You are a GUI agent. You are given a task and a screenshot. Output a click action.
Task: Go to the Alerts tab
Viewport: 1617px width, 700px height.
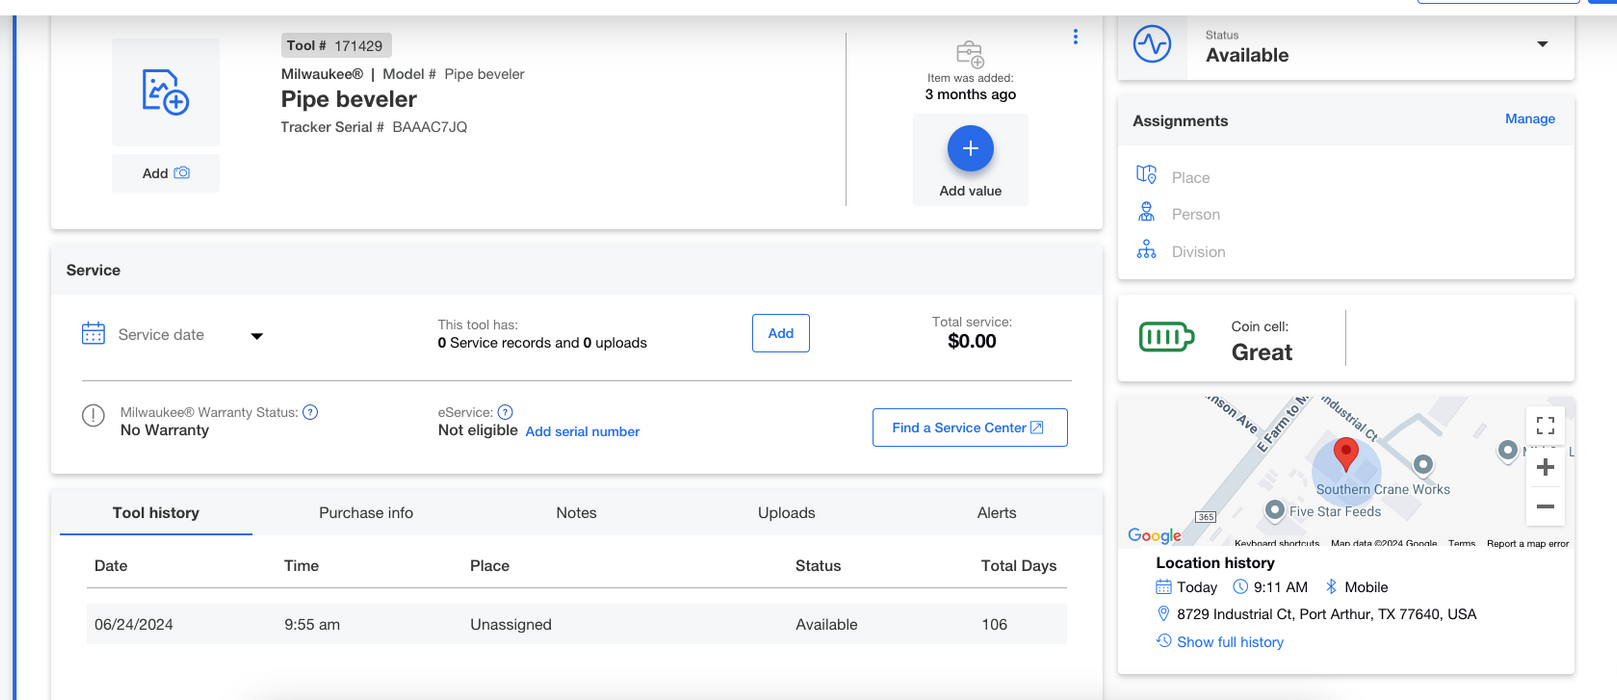[996, 513]
